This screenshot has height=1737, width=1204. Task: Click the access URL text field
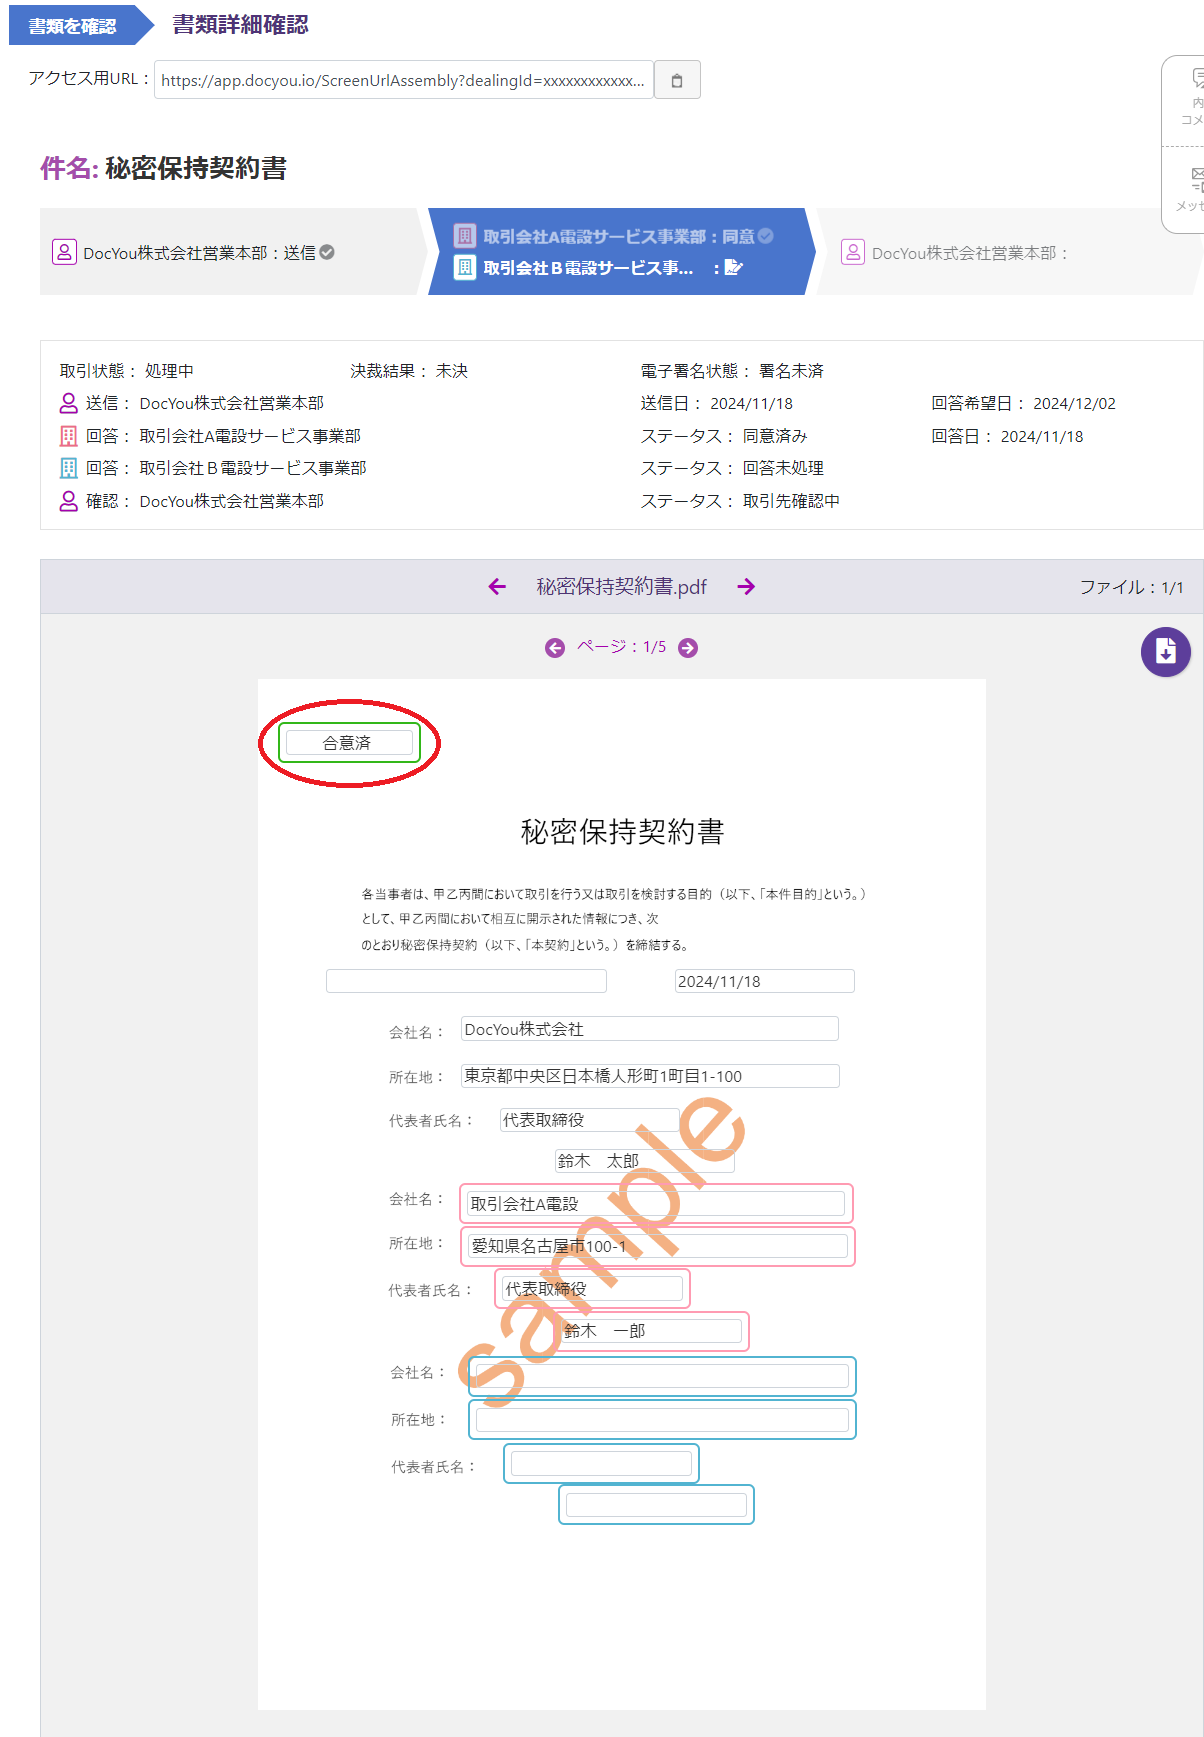pyautogui.click(x=404, y=80)
